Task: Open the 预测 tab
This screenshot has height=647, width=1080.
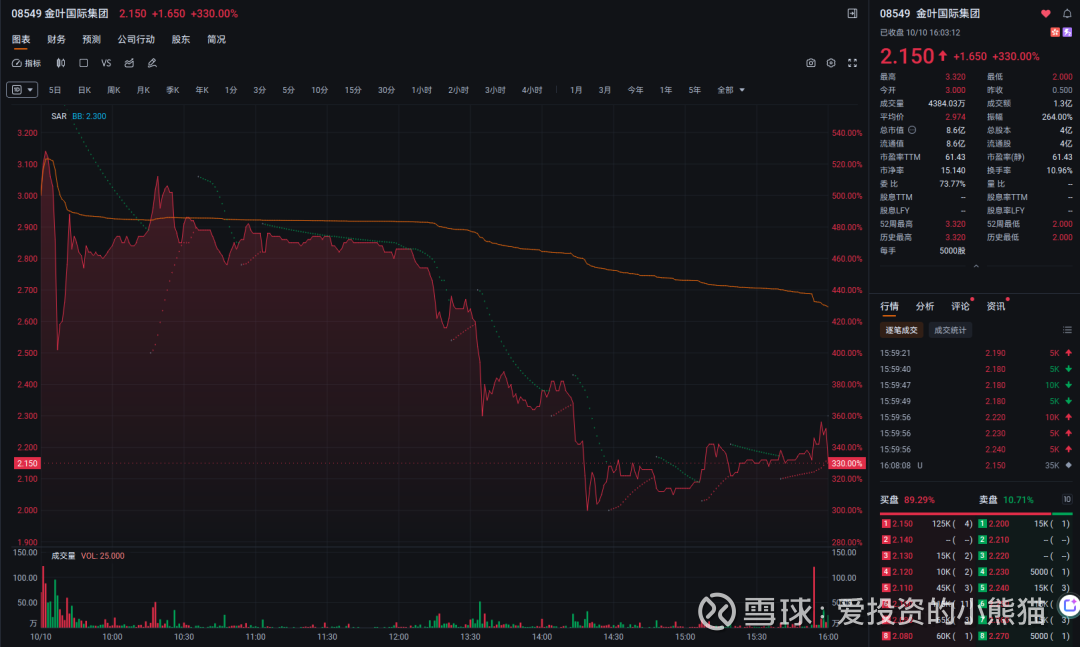Action: coord(92,40)
